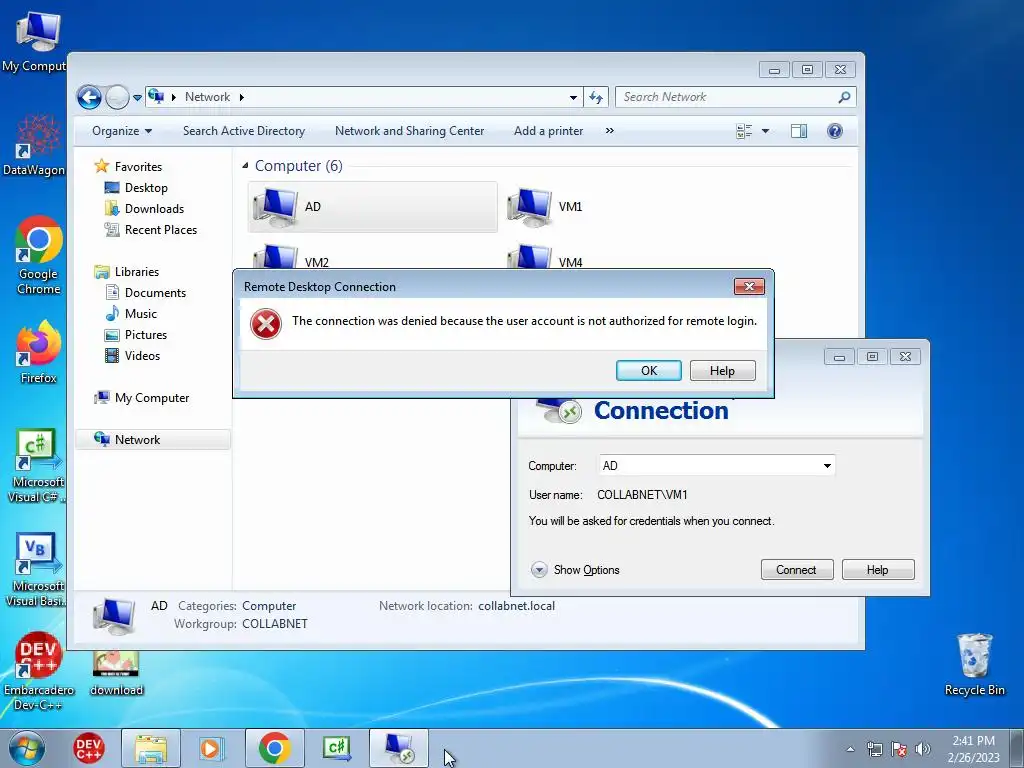1024x768 pixels.
Task: Select Embarcadero Dev-C++ desktop shortcut
Action: tap(39, 671)
